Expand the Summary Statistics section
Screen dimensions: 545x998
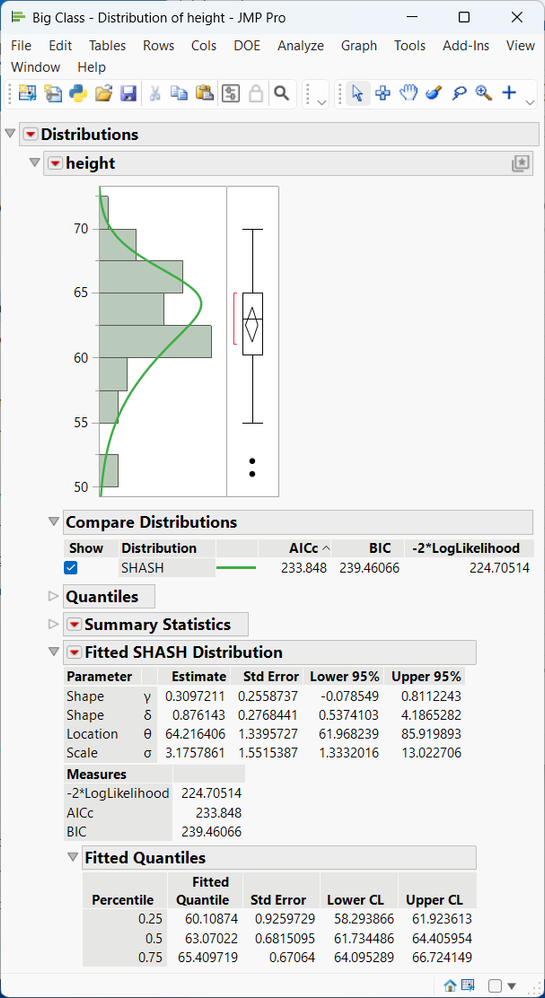[53, 624]
